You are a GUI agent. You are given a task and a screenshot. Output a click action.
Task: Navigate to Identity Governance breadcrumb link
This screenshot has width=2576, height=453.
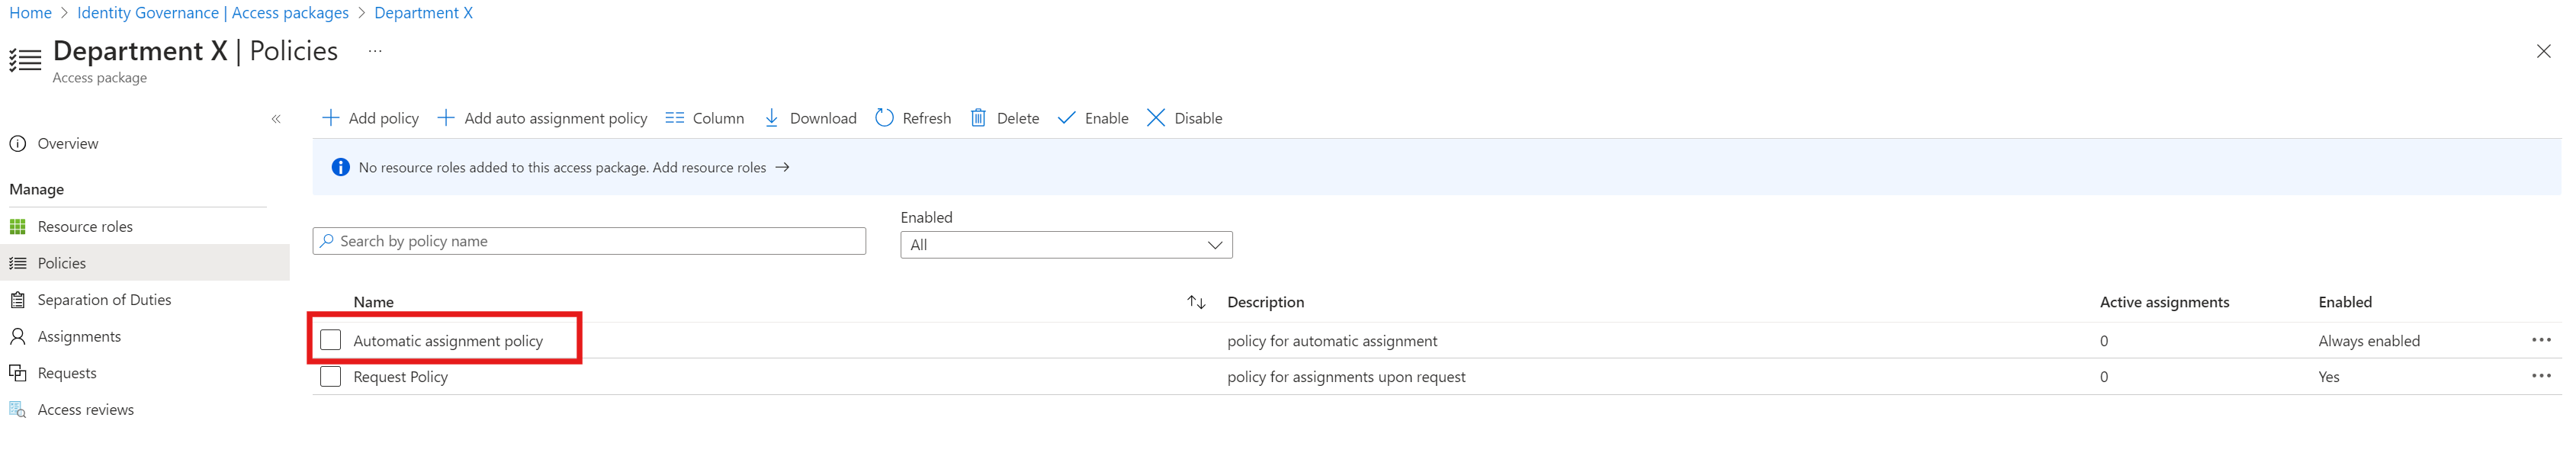212,13
